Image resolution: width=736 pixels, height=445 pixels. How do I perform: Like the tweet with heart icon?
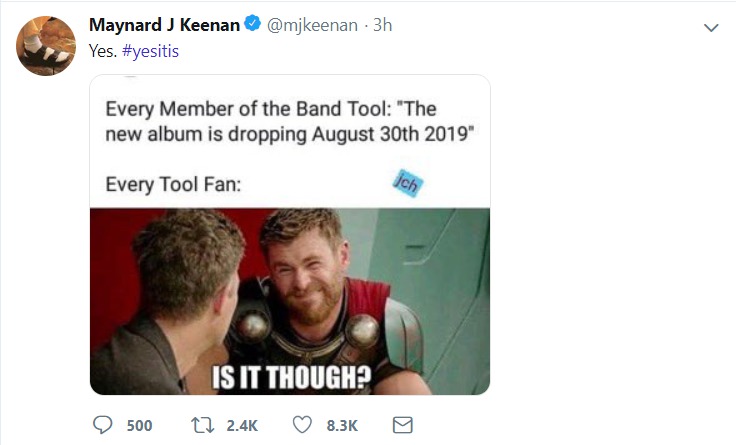[x=302, y=424]
